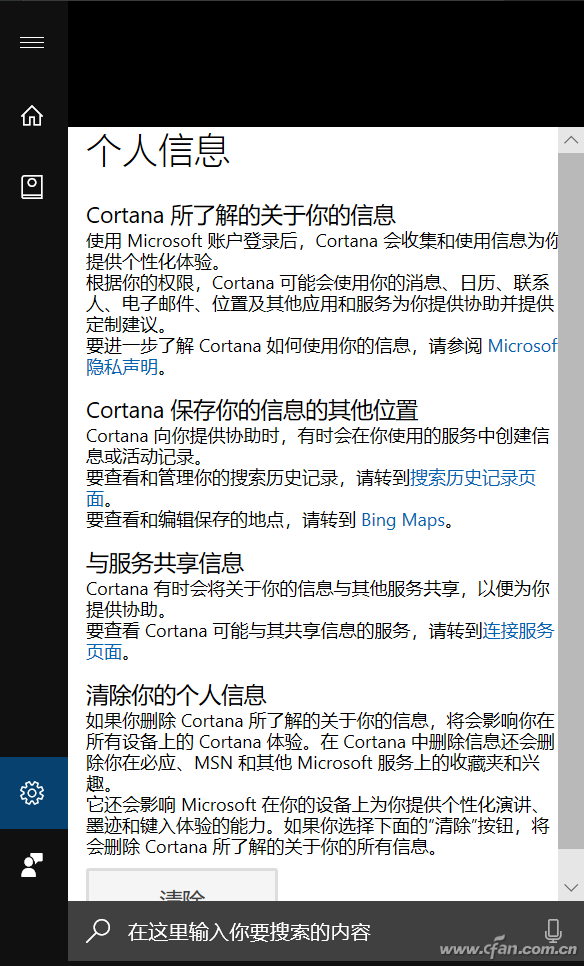This screenshot has width=584, height=966.
Task: Click heading Cortana 保存你的信息的其他位置
Action: [253, 410]
